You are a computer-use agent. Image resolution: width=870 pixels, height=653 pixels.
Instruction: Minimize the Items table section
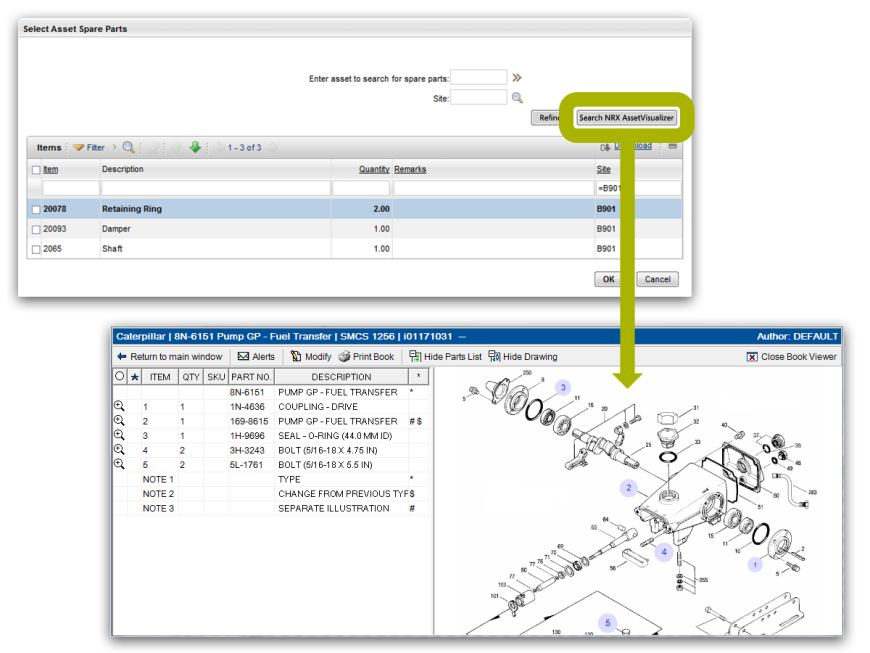pos(672,146)
